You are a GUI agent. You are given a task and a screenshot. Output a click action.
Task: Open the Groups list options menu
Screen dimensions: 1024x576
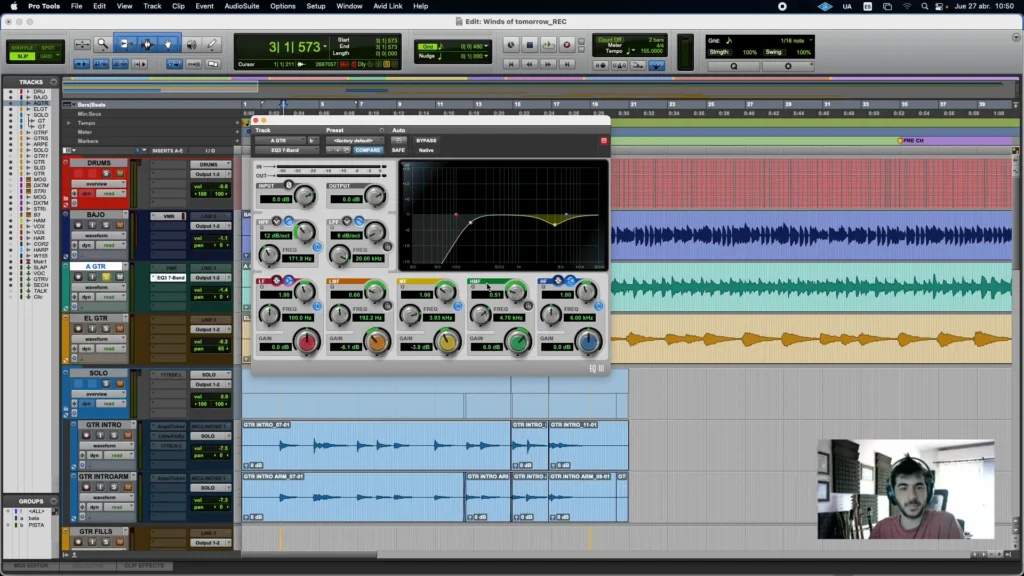click(x=54, y=502)
